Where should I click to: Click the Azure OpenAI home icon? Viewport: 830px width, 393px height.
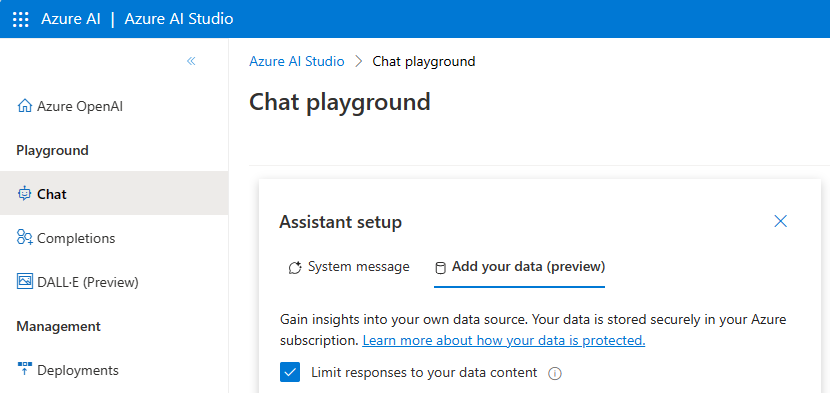(24, 106)
